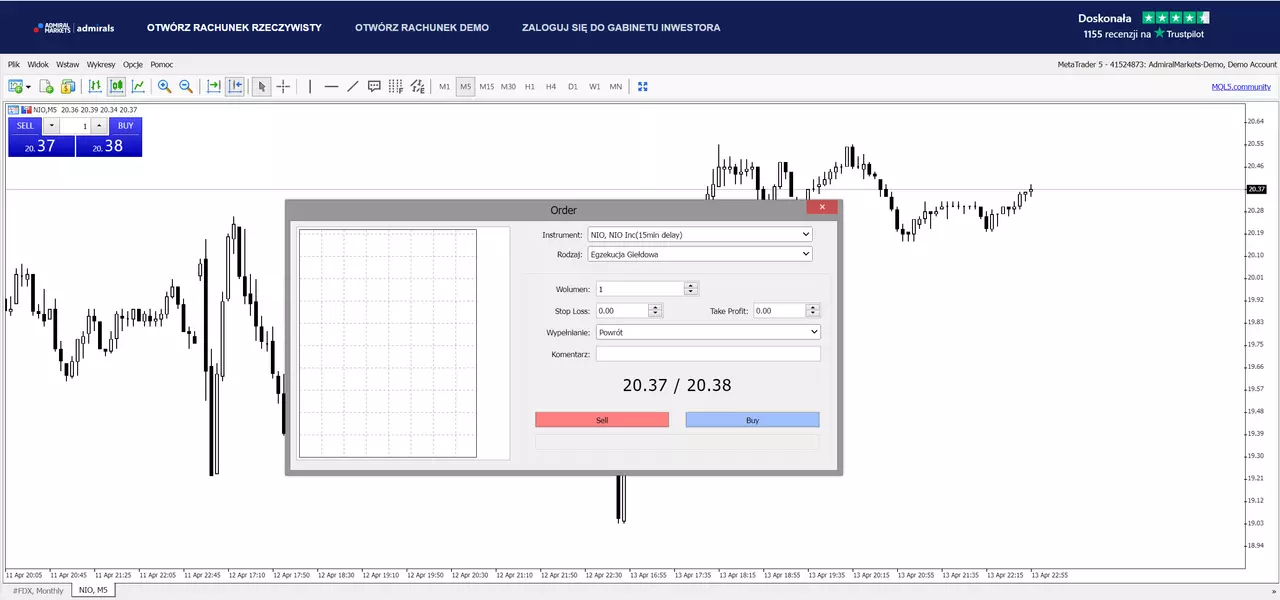This screenshot has width=1280, height=600.
Task: Switch chart to line chart view
Action: pos(138,87)
